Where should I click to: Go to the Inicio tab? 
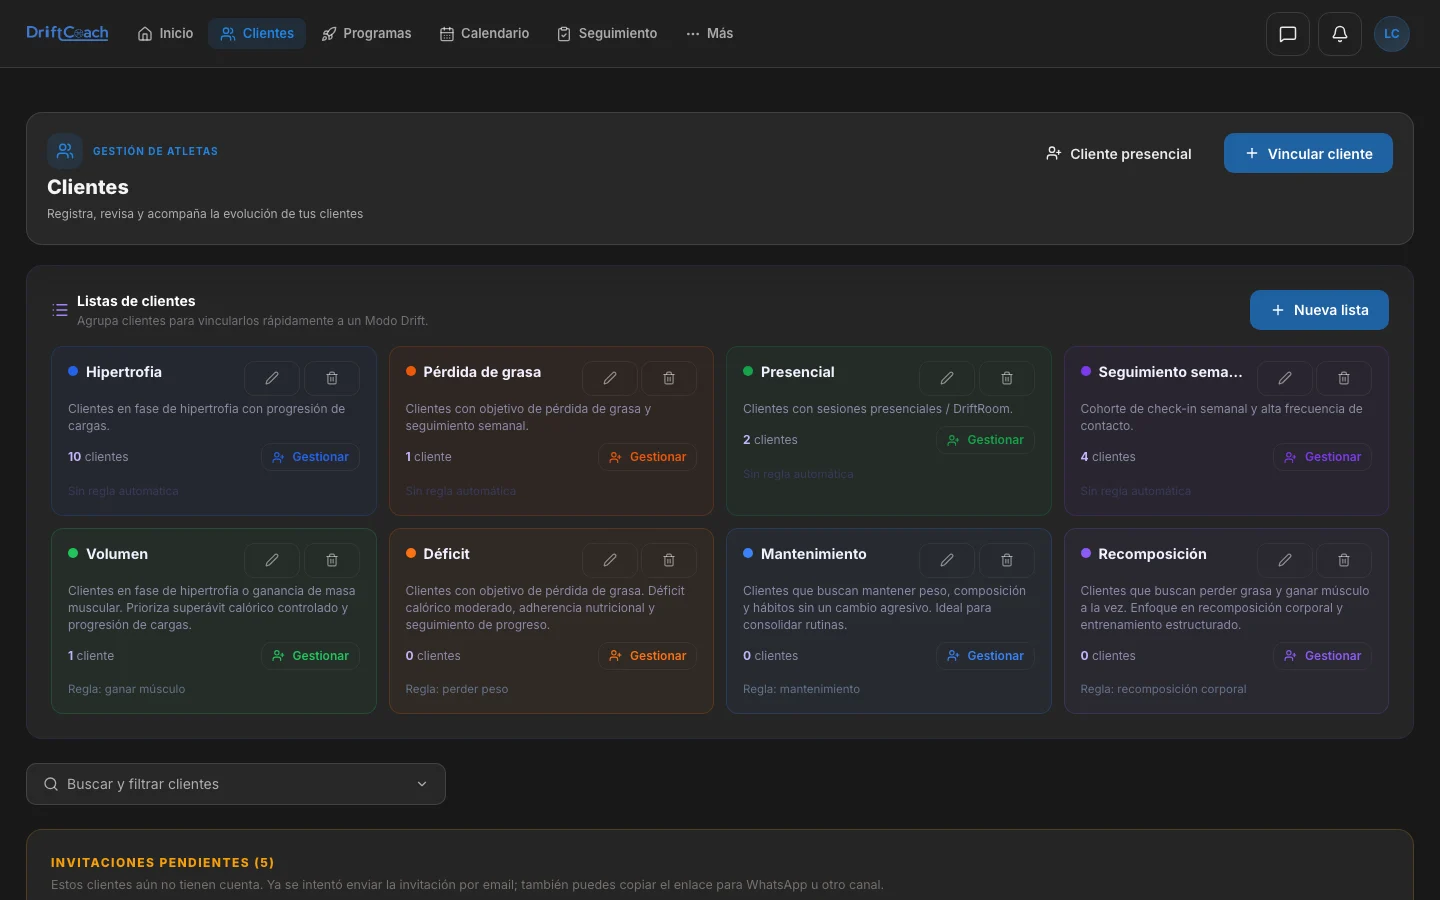[166, 34]
